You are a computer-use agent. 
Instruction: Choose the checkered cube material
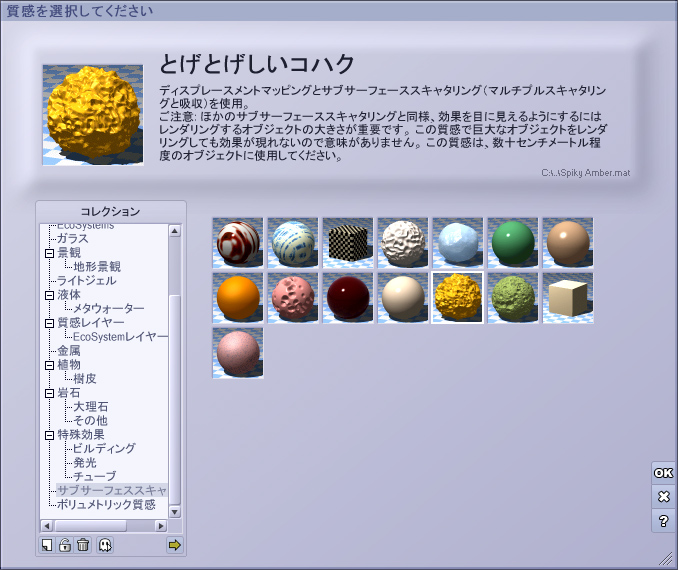click(348, 243)
